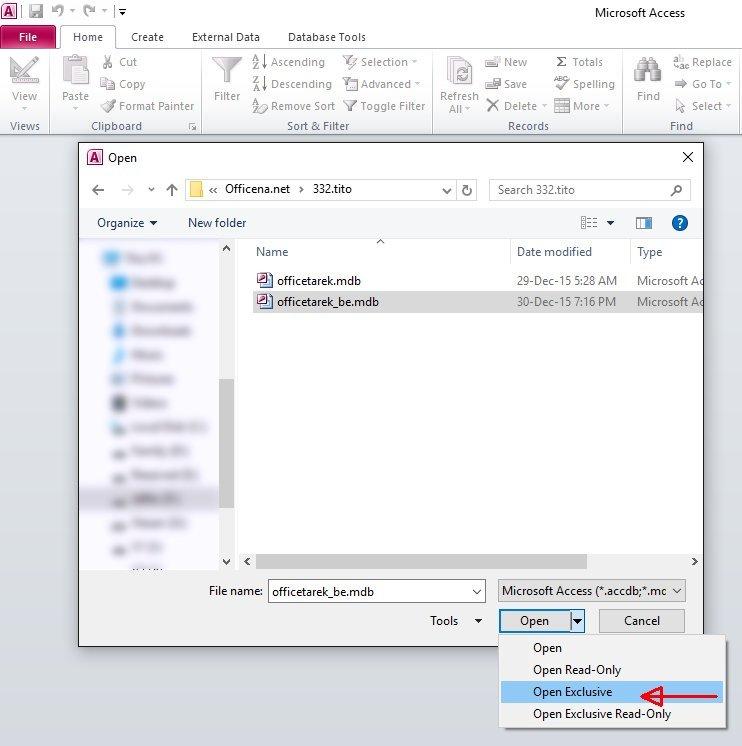Open the Clipboard group dialog launcher

192,127
